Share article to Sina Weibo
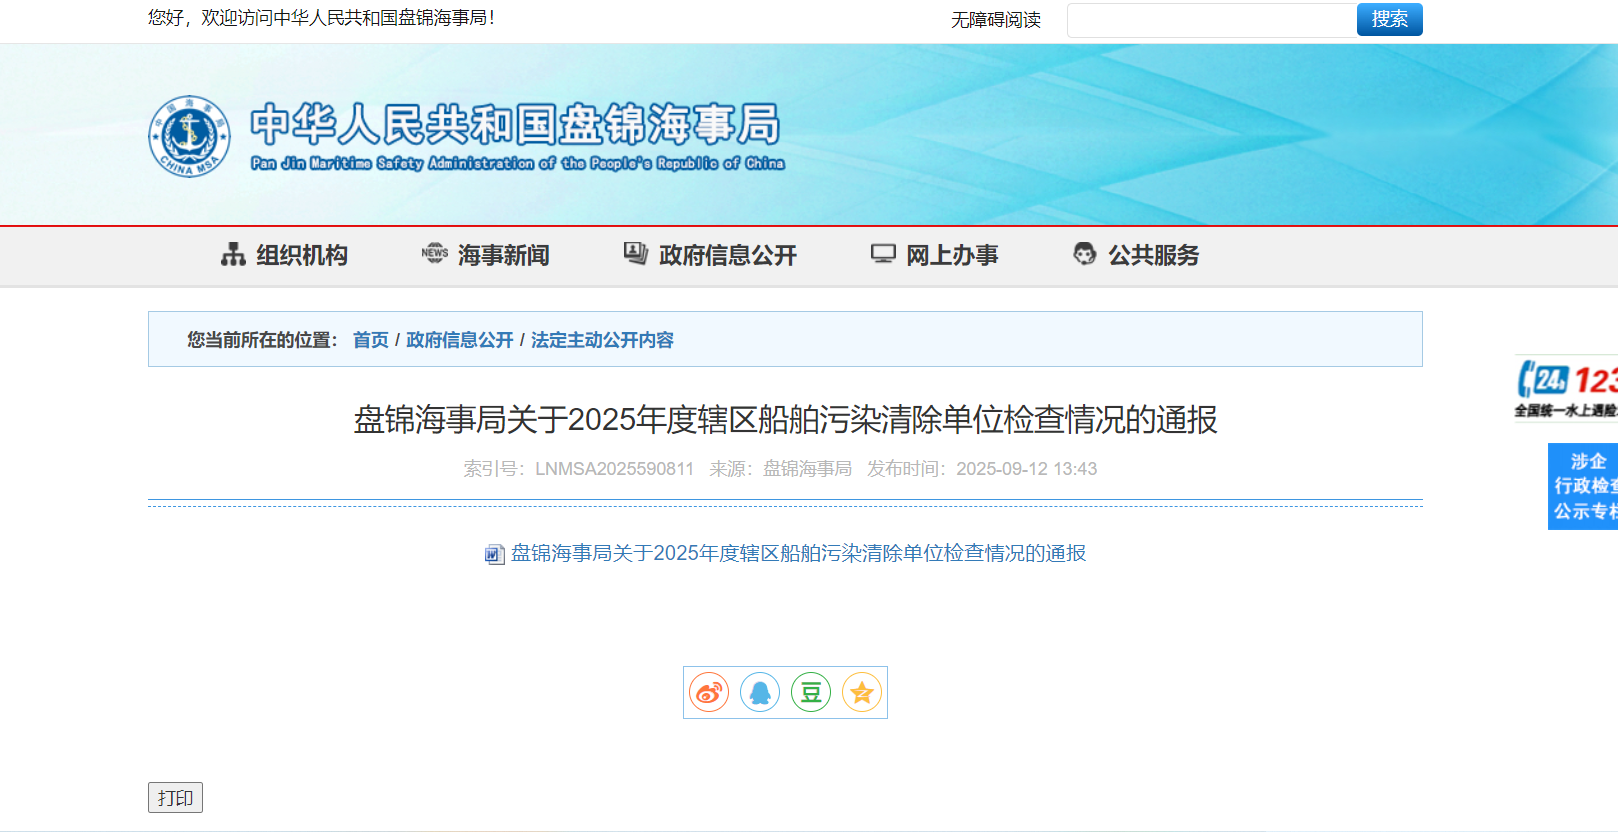The image size is (1618, 832). 709,692
